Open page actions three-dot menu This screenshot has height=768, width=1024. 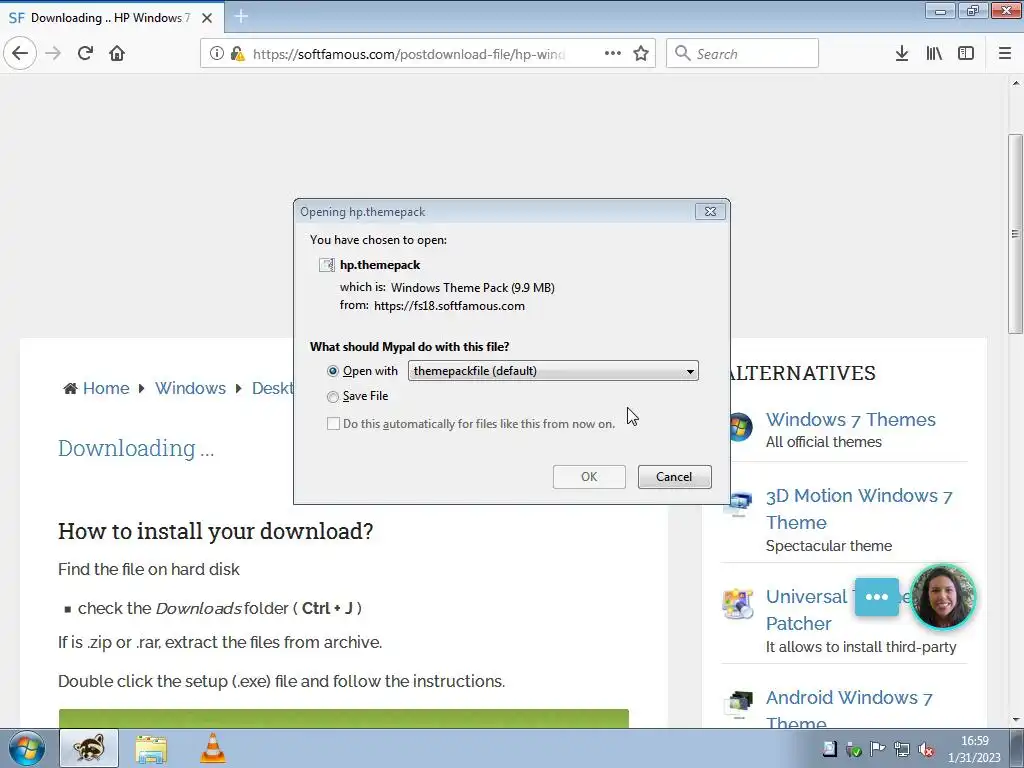click(613, 53)
